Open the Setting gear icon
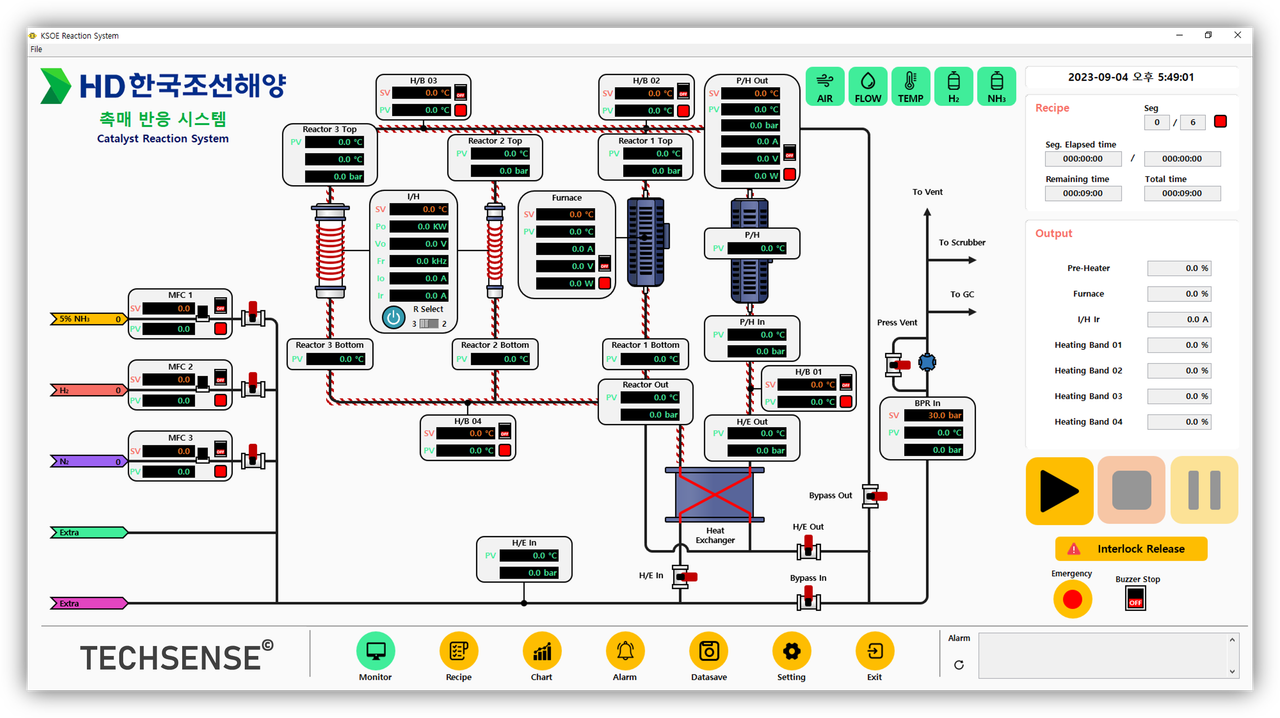The height and width of the screenshot is (718, 1280). pyautogui.click(x=791, y=652)
